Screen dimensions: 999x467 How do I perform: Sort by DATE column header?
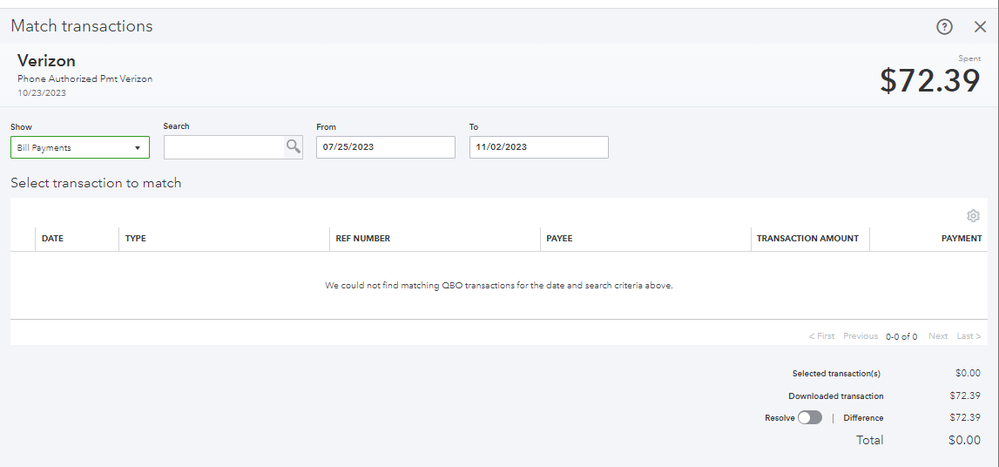point(53,238)
